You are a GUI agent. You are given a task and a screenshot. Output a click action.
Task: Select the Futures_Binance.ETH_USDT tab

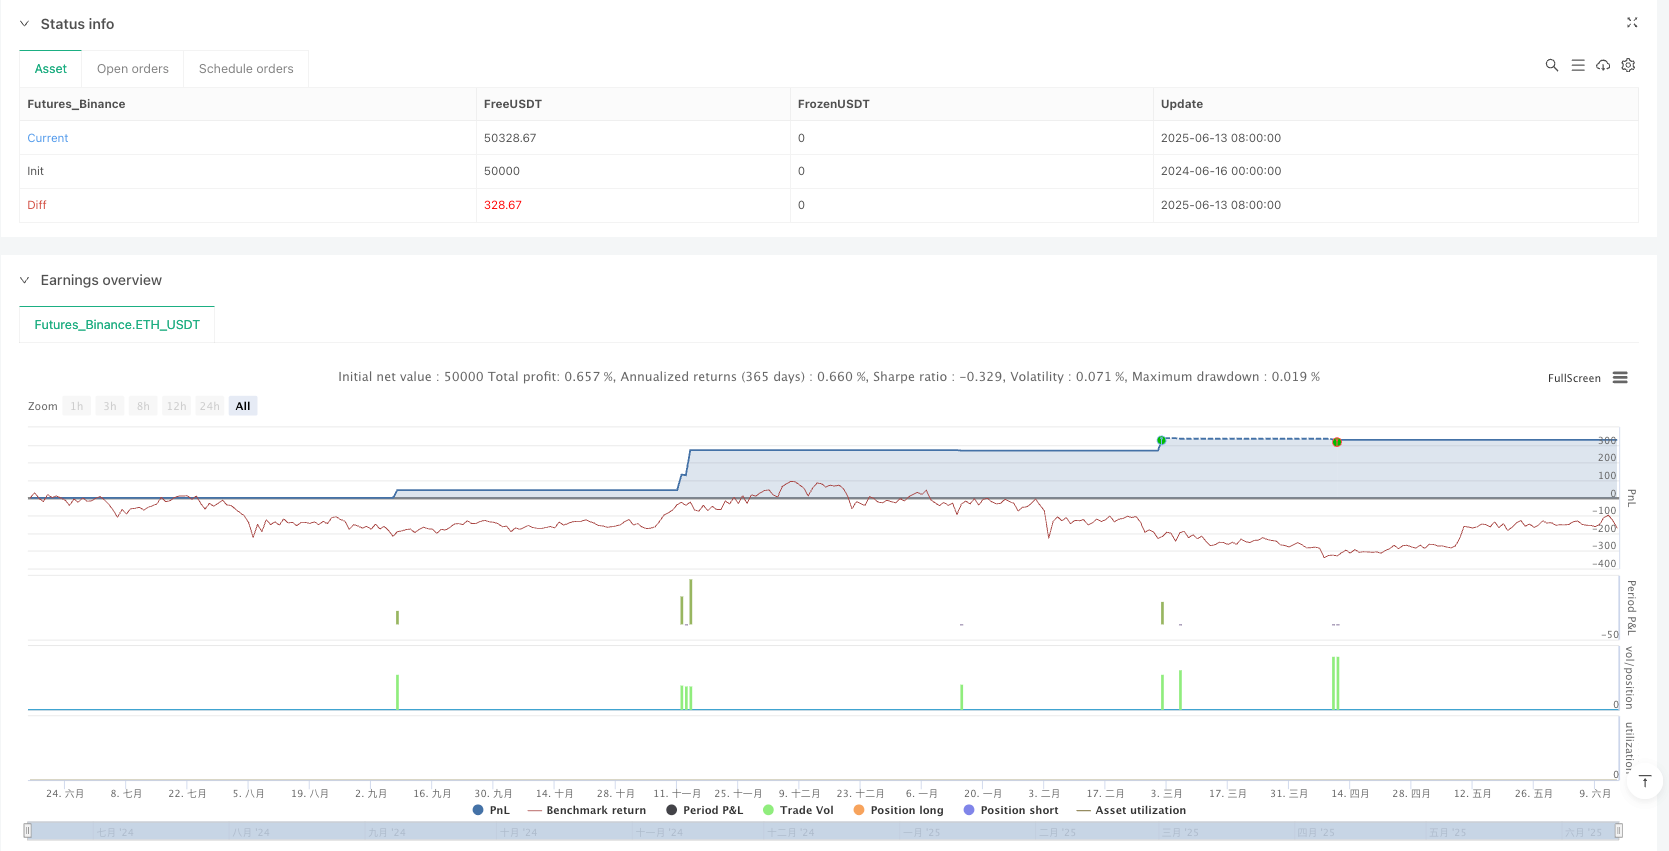(x=117, y=325)
